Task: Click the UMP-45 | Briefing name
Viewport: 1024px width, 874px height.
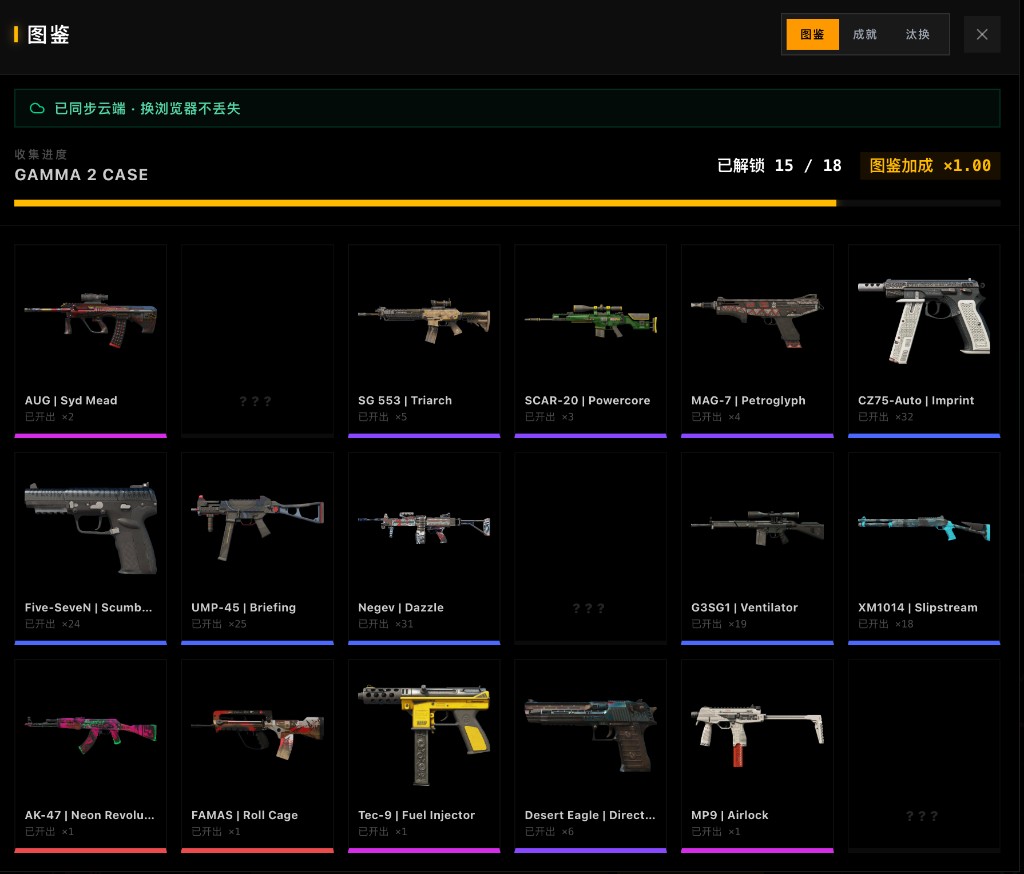Action: coord(243,607)
